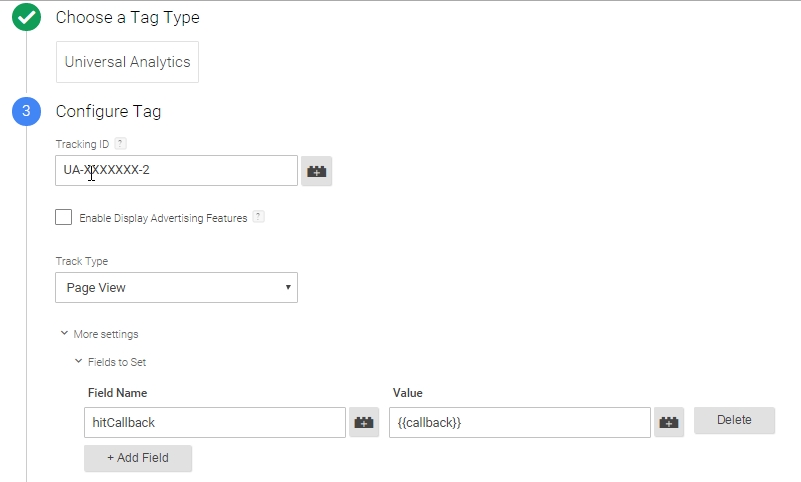Click the Choose a Tag Type heading
The image size is (801, 482).
(128, 17)
